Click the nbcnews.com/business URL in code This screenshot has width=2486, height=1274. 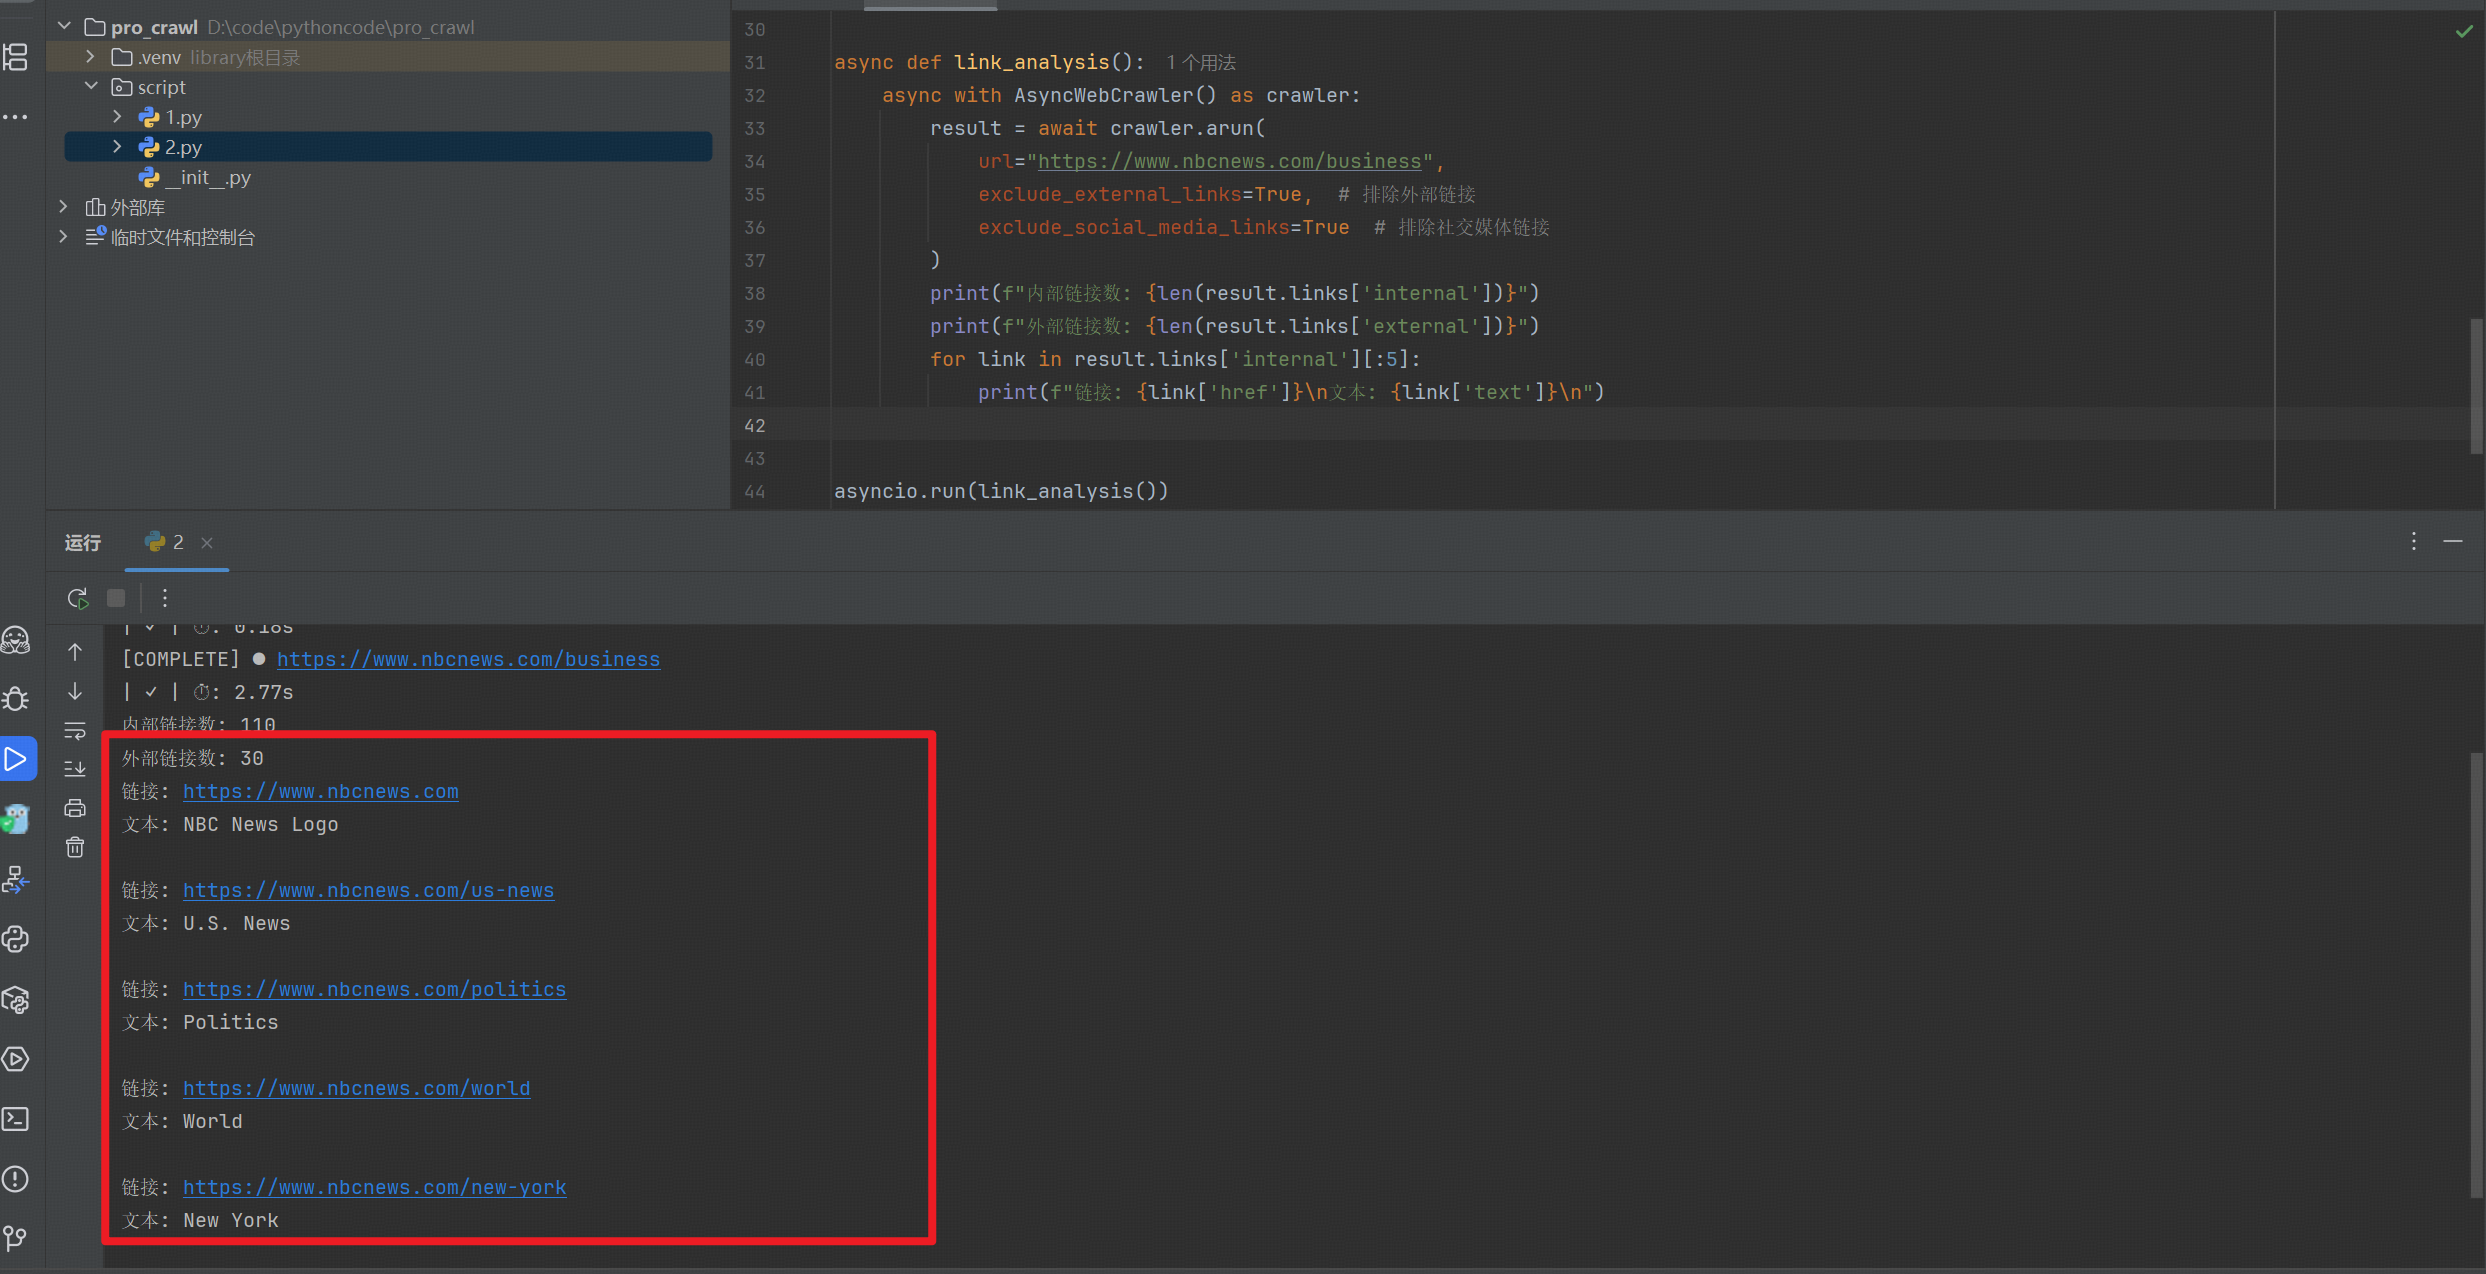coord(1229,161)
